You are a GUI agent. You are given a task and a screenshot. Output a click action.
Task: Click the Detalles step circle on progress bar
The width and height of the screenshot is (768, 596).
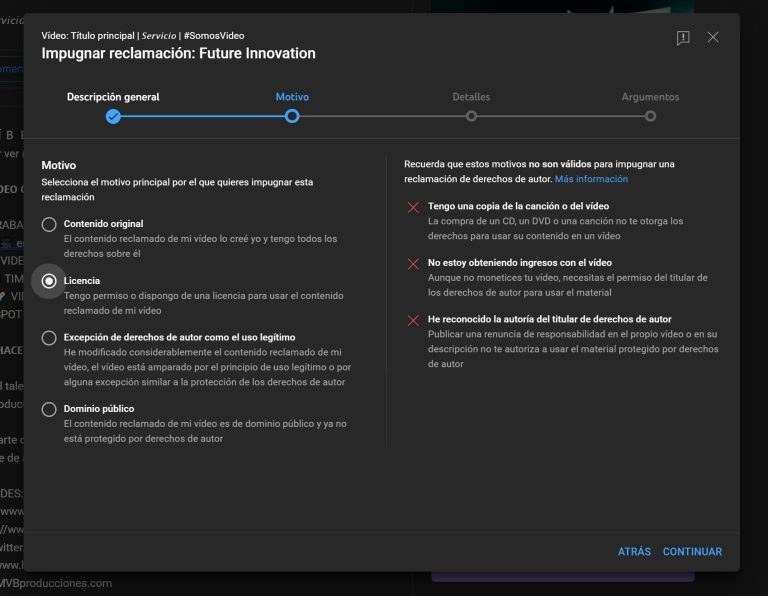tap(471, 117)
